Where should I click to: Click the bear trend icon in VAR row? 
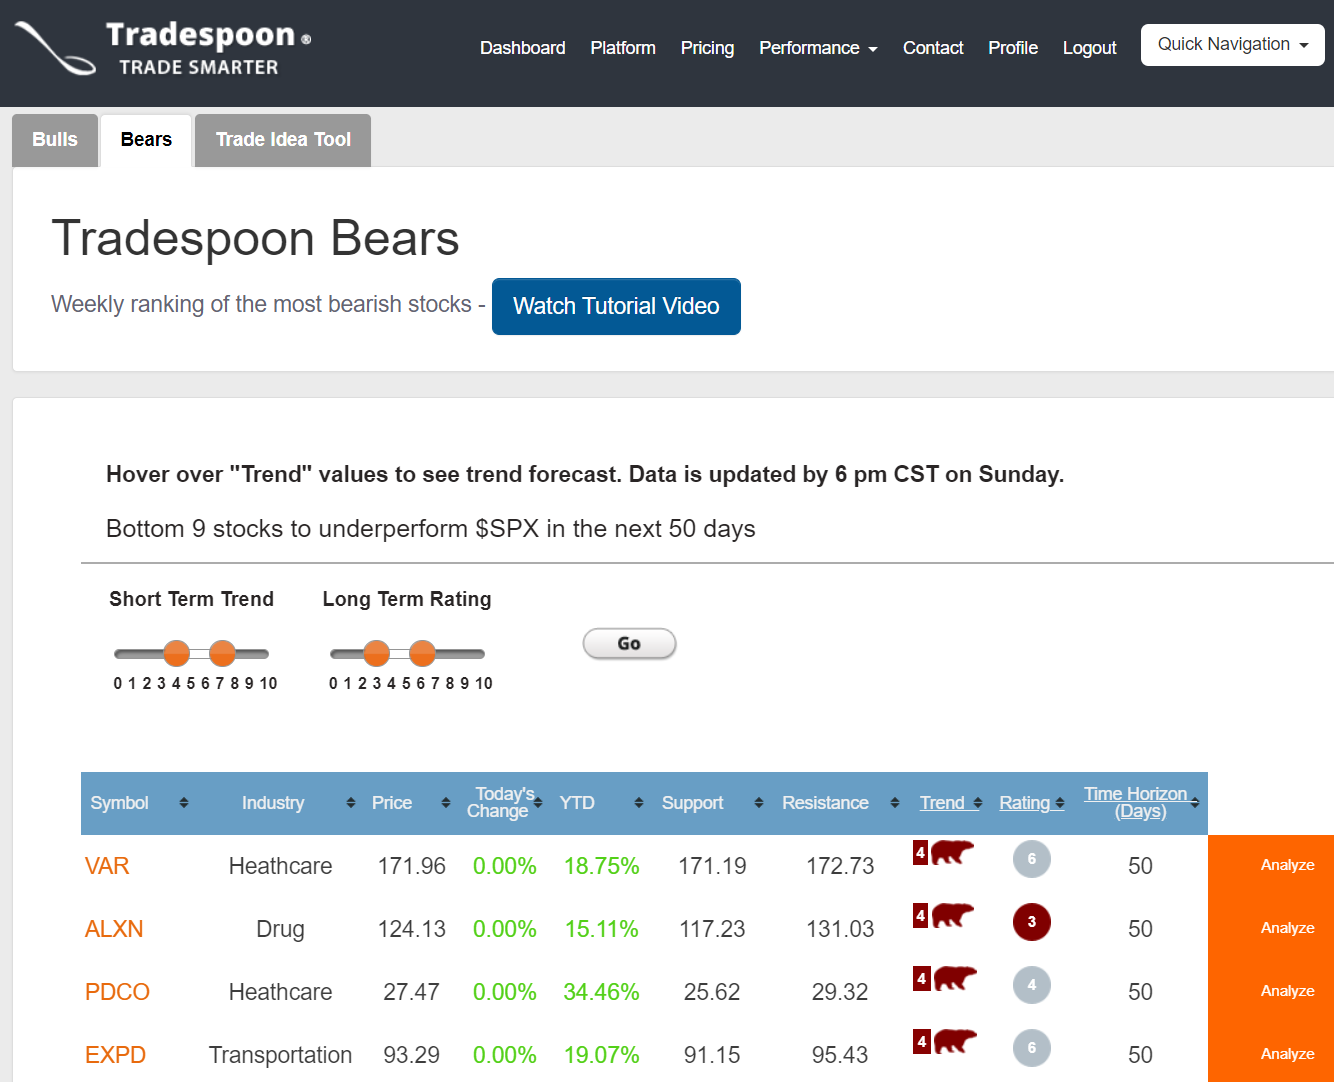click(952, 853)
